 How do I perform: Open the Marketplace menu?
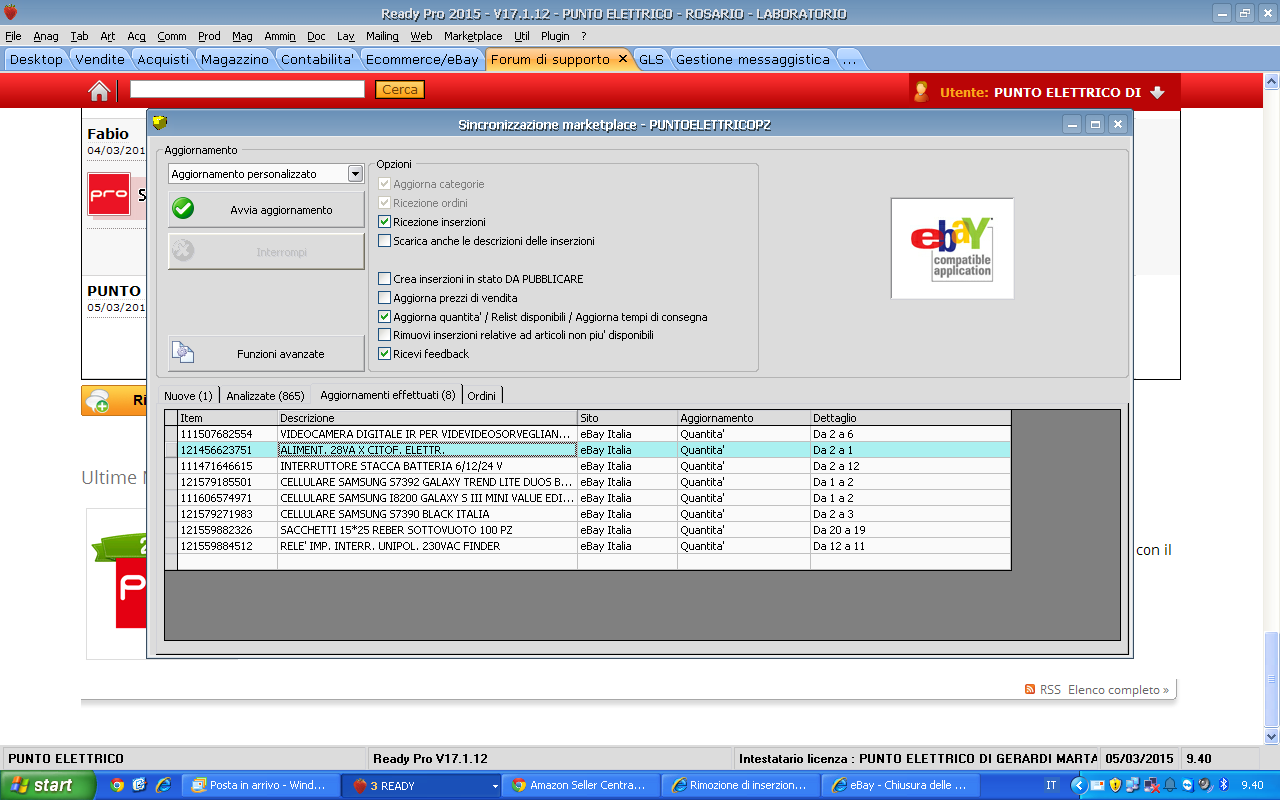(473, 36)
